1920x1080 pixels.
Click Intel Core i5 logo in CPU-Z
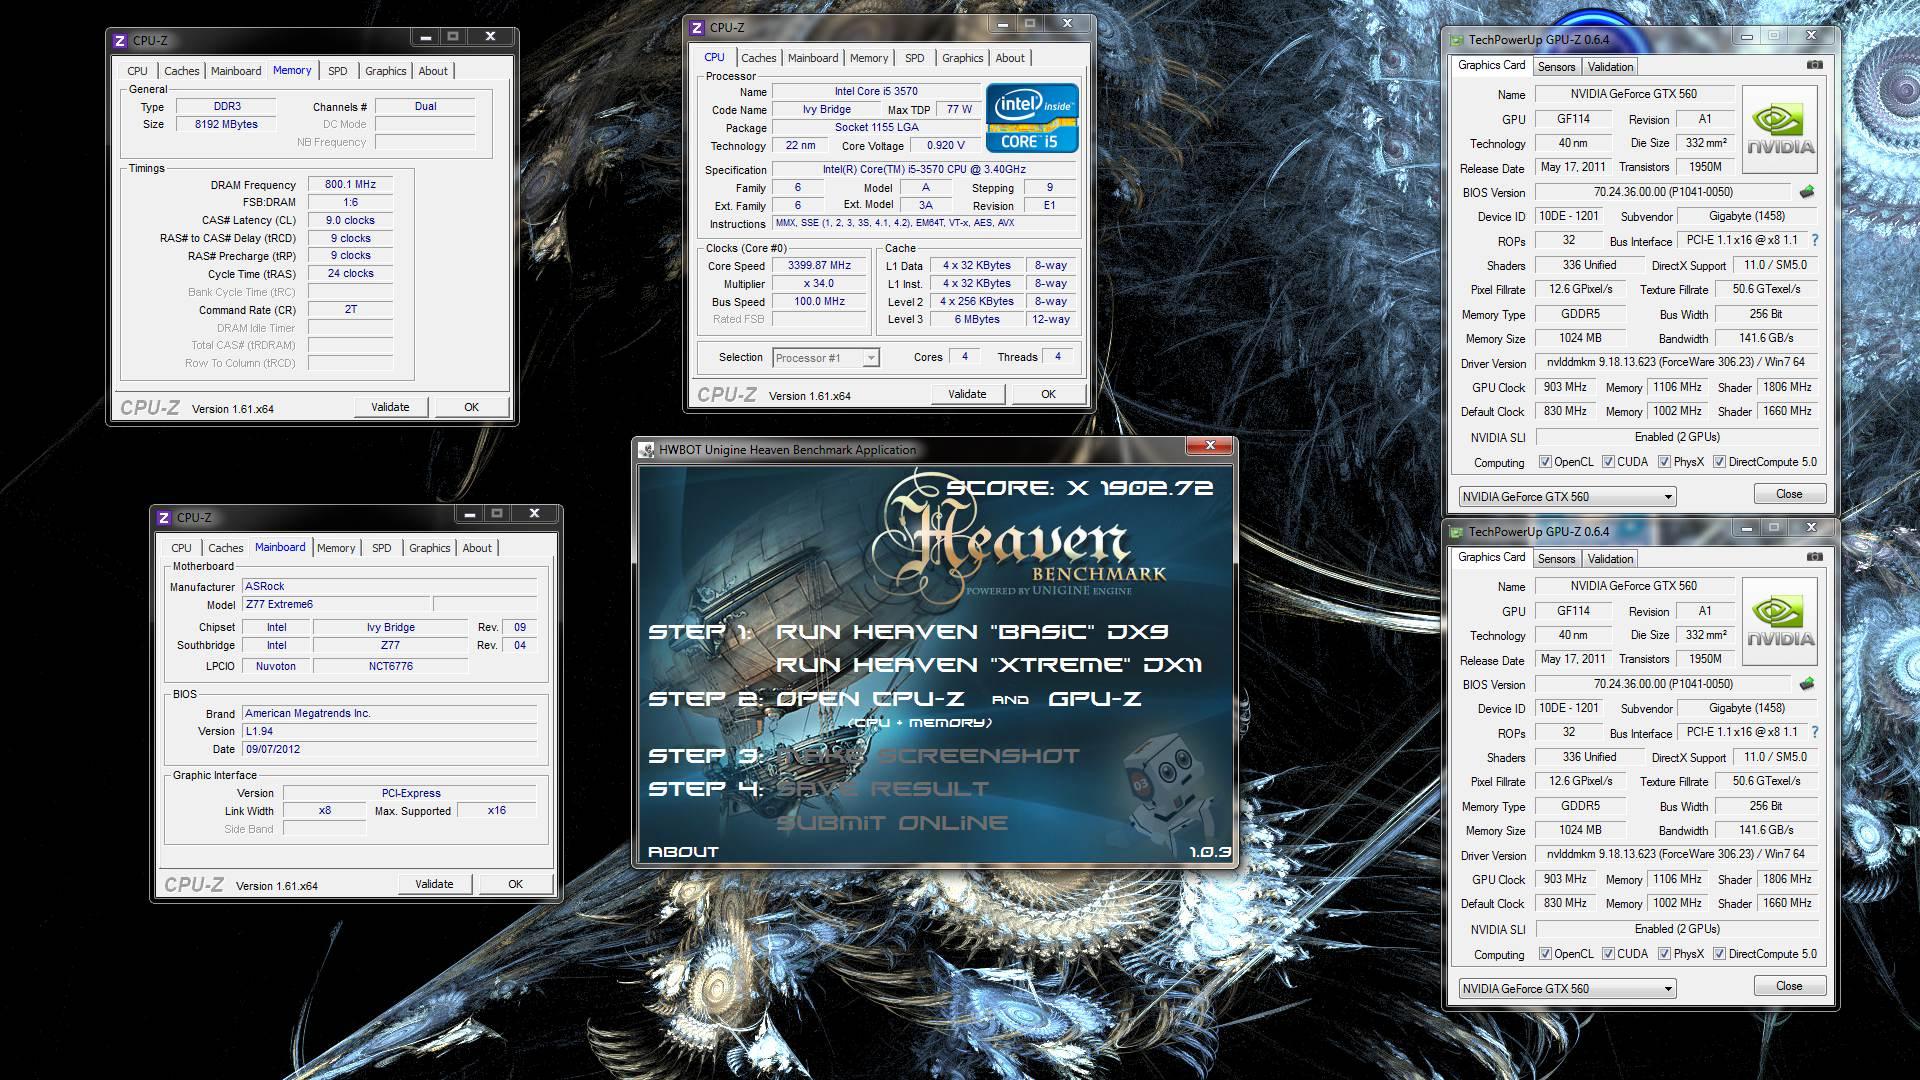tap(1032, 118)
